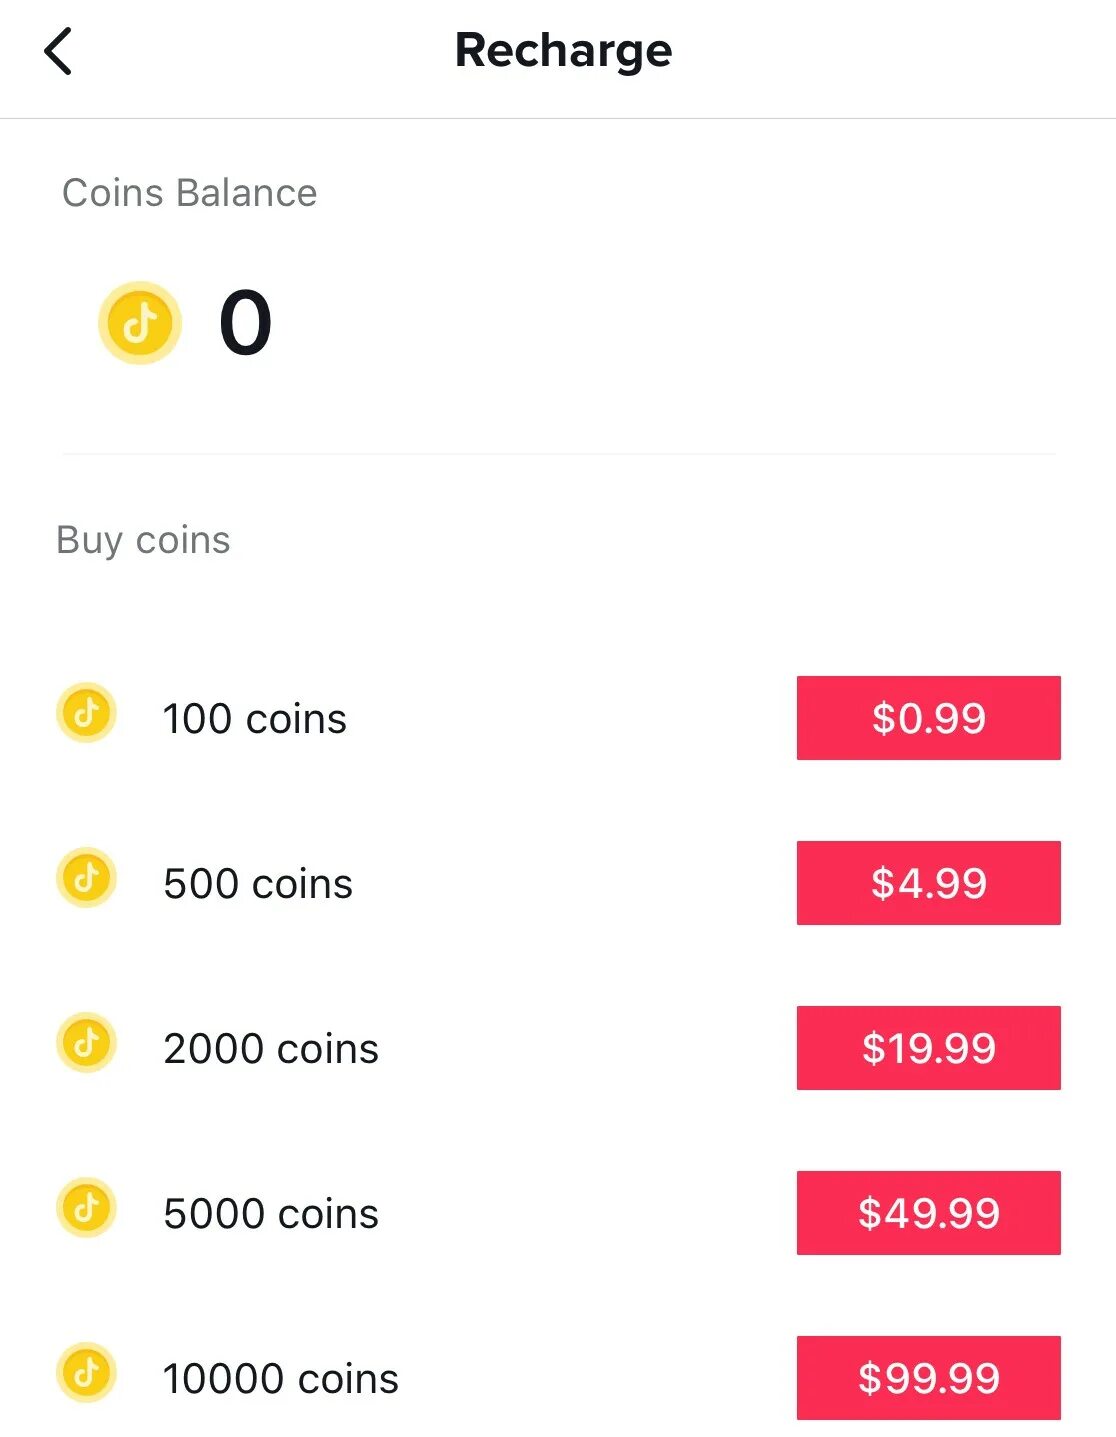Image resolution: width=1116 pixels, height=1437 pixels.
Task: Tap the back arrow icon
Action: (58, 52)
